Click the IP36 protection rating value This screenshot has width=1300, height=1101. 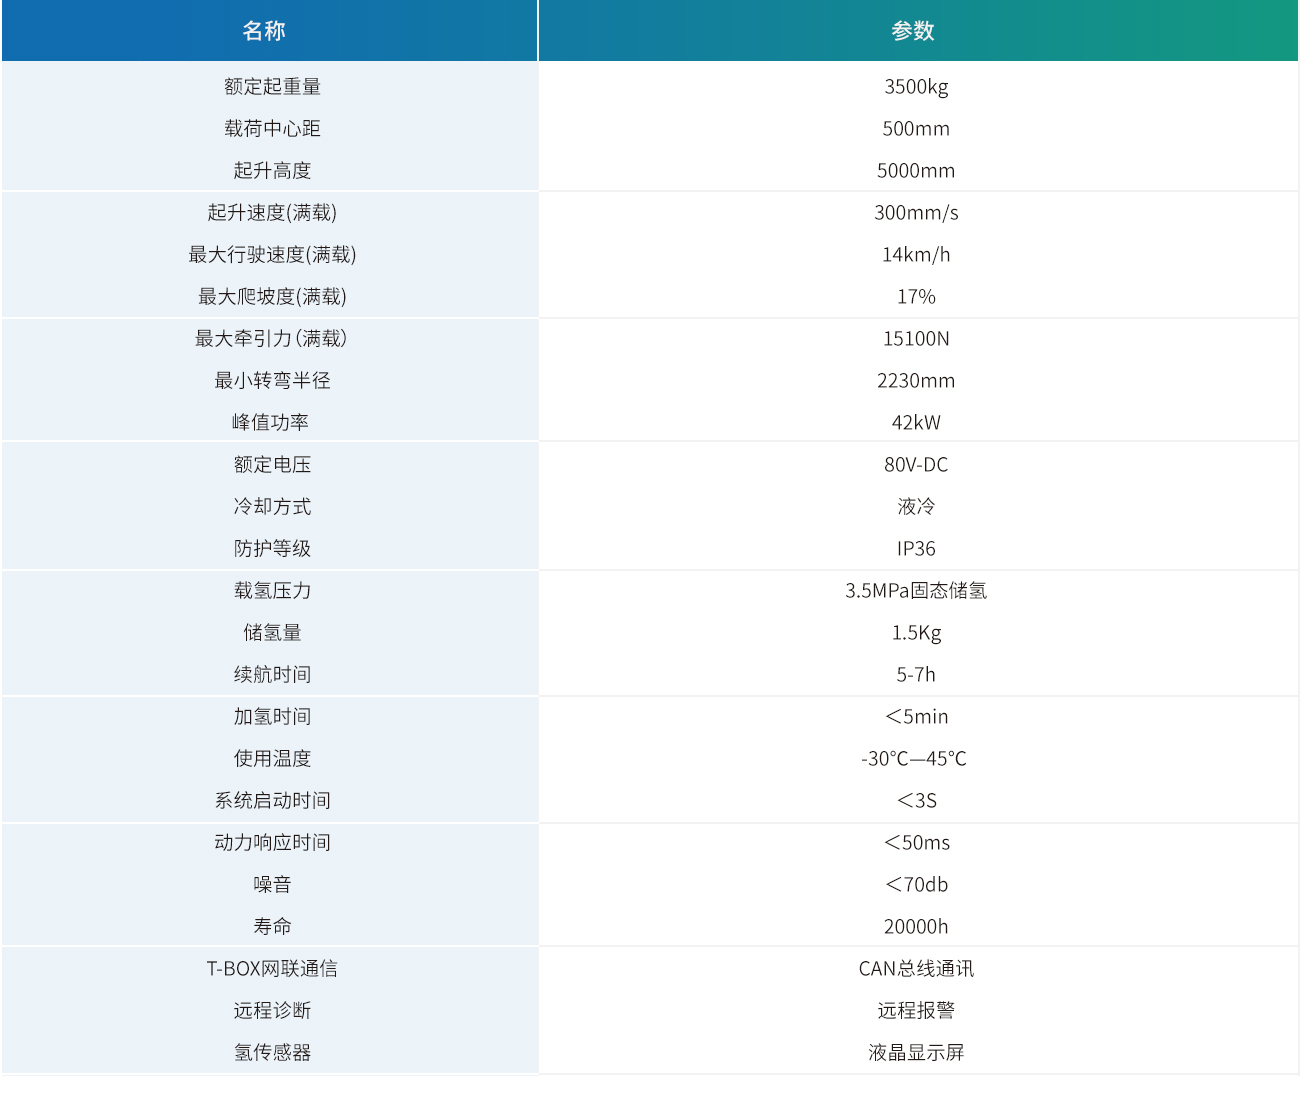pos(916,549)
